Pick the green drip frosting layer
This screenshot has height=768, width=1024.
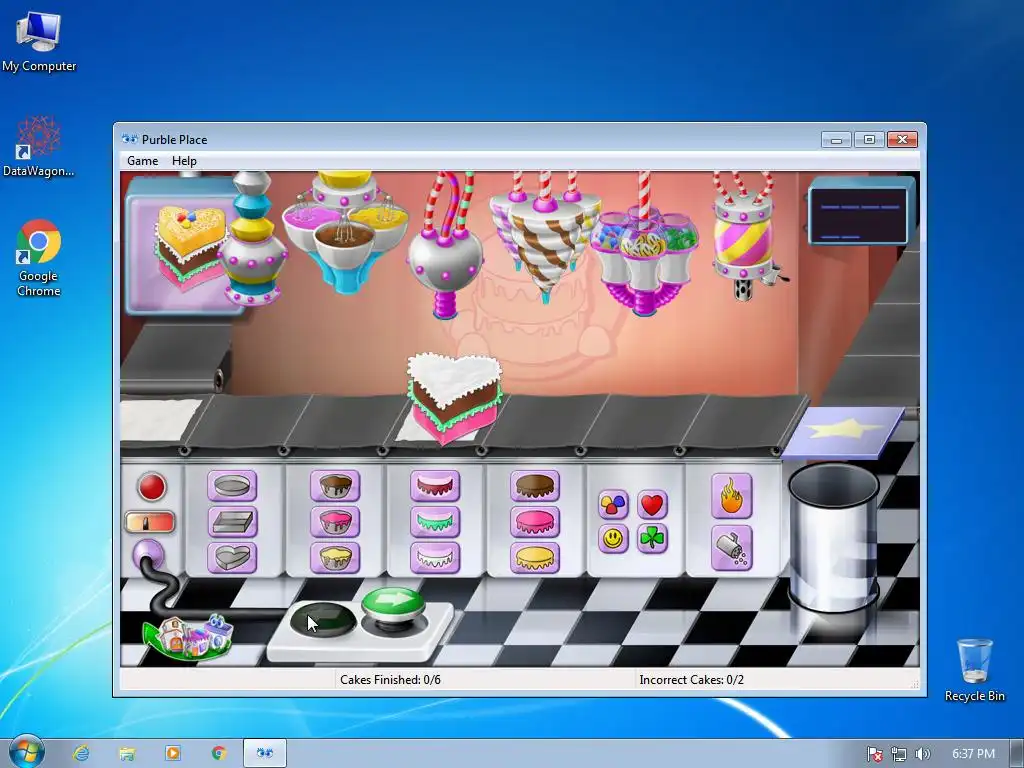(x=435, y=522)
